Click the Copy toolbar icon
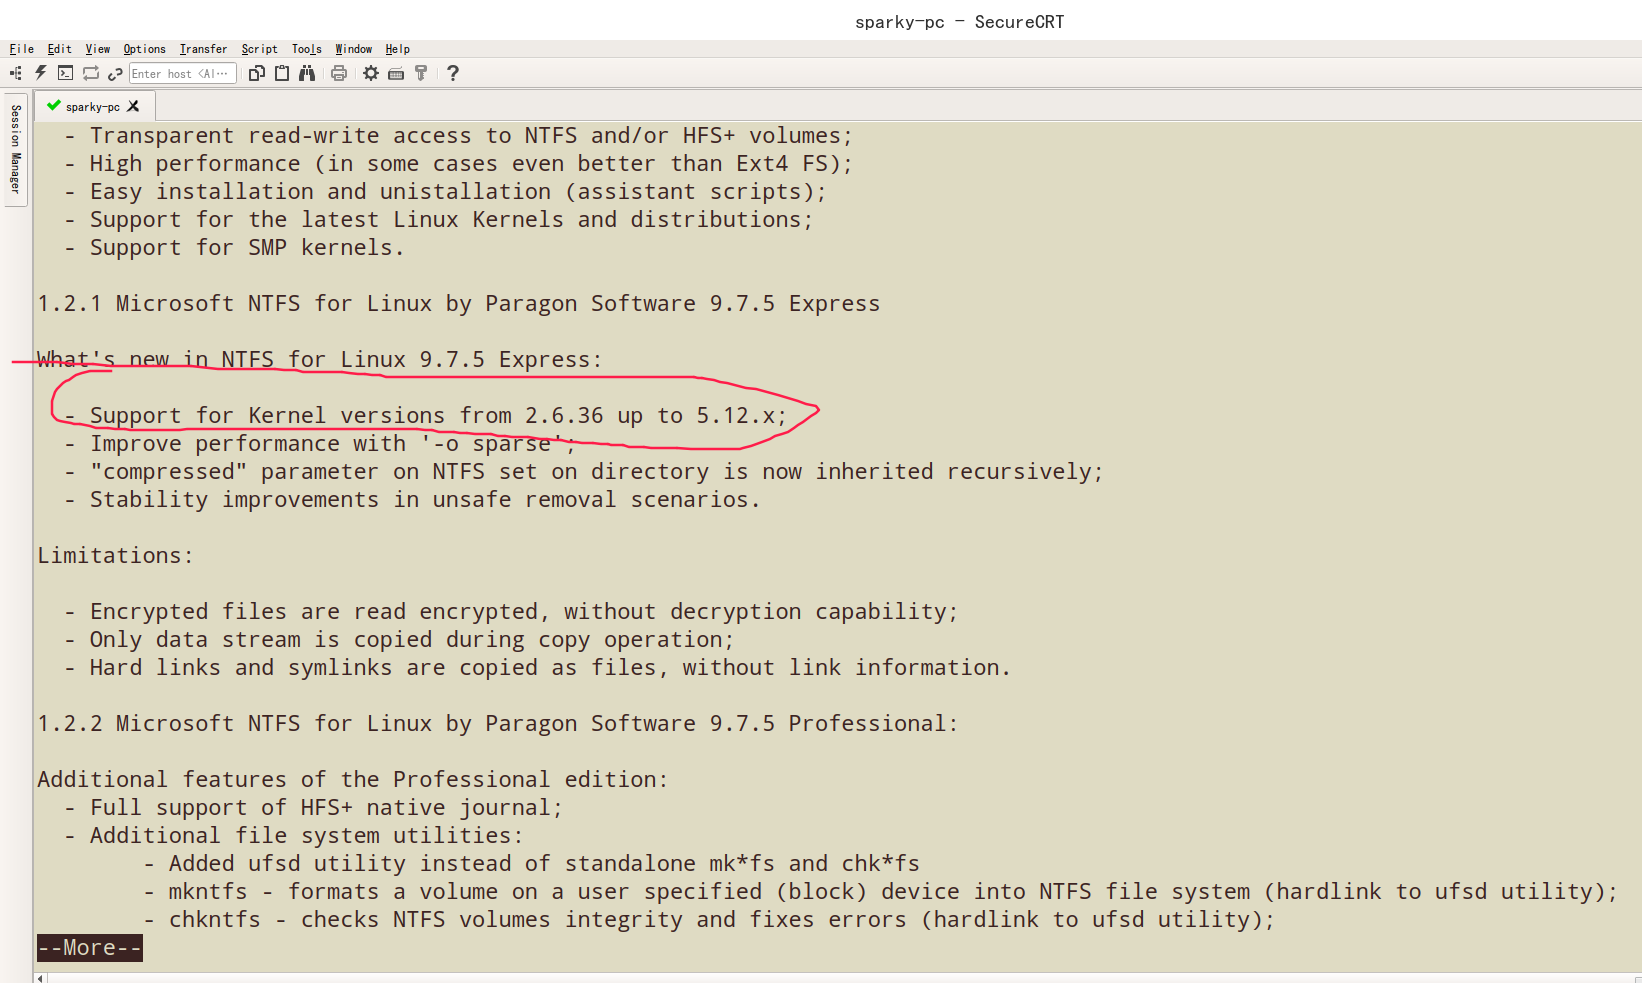1642x983 pixels. coord(257,73)
